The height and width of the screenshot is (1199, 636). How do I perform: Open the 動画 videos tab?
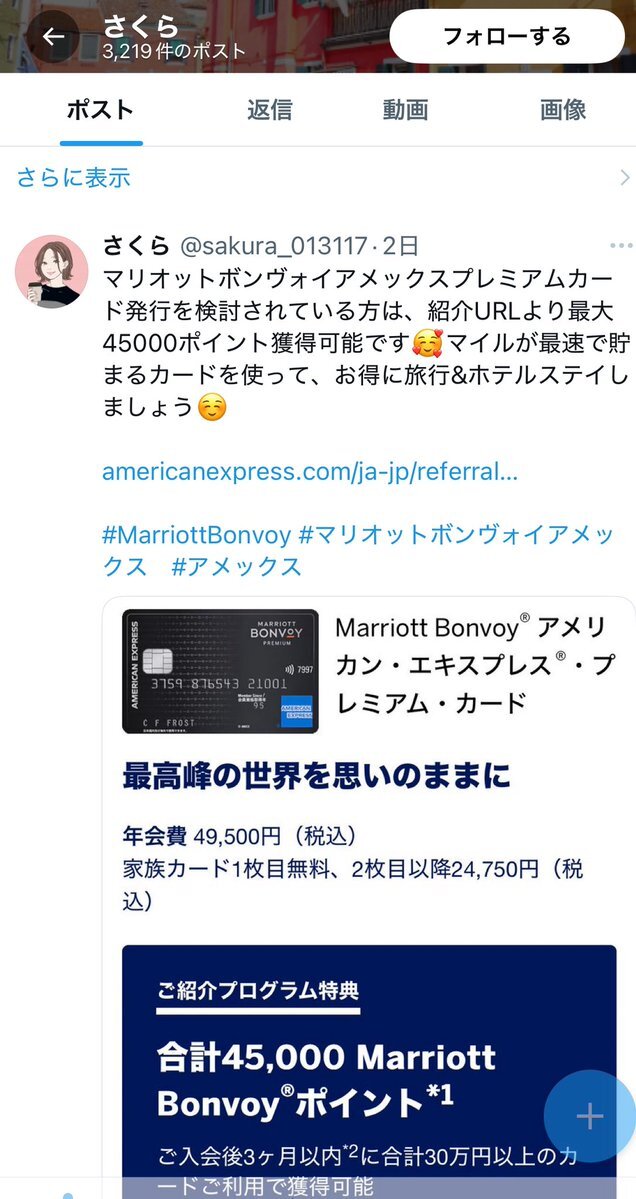click(x=405, y=109)
